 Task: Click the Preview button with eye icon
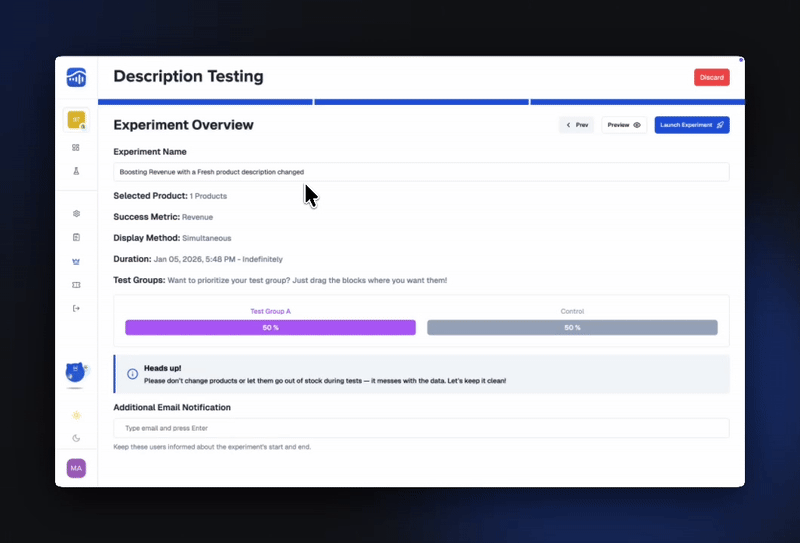point(624,125)
